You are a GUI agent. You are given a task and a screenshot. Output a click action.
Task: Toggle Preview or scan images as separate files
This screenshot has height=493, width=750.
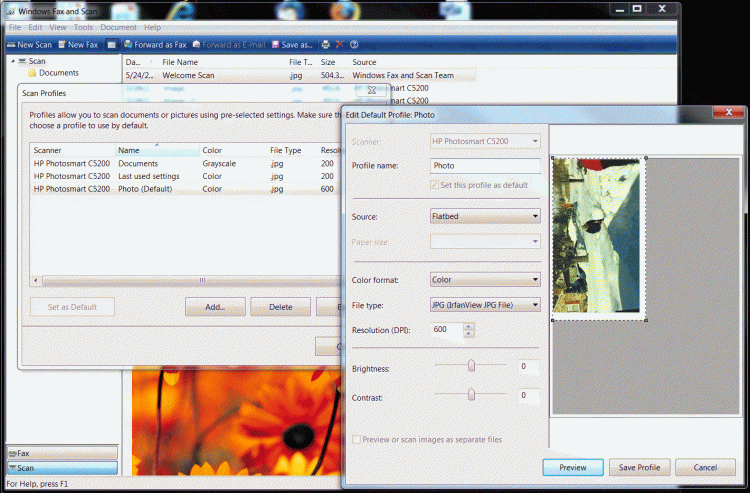[x=356, y=439]
